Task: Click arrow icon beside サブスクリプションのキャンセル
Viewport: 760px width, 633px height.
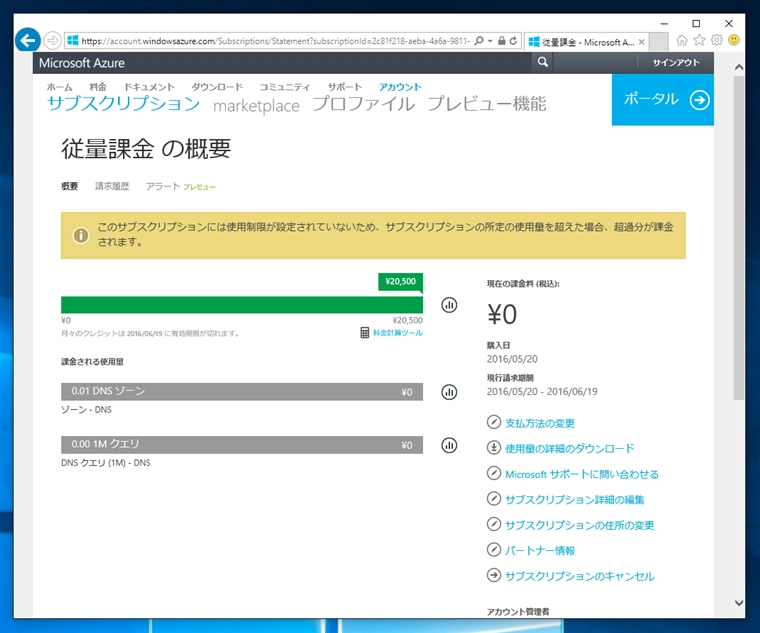Action: [493, 575]
